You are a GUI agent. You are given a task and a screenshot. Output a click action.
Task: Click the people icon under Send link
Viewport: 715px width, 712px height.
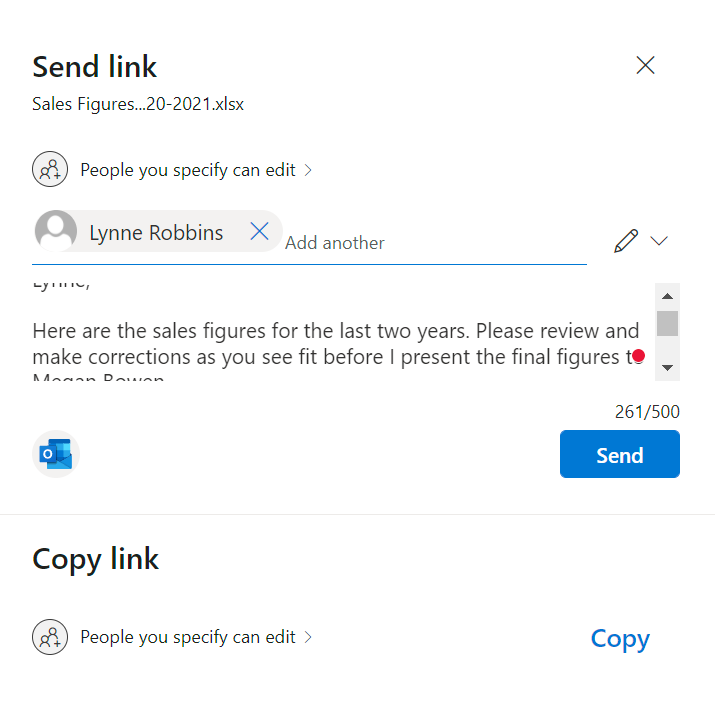click(50, 170)
